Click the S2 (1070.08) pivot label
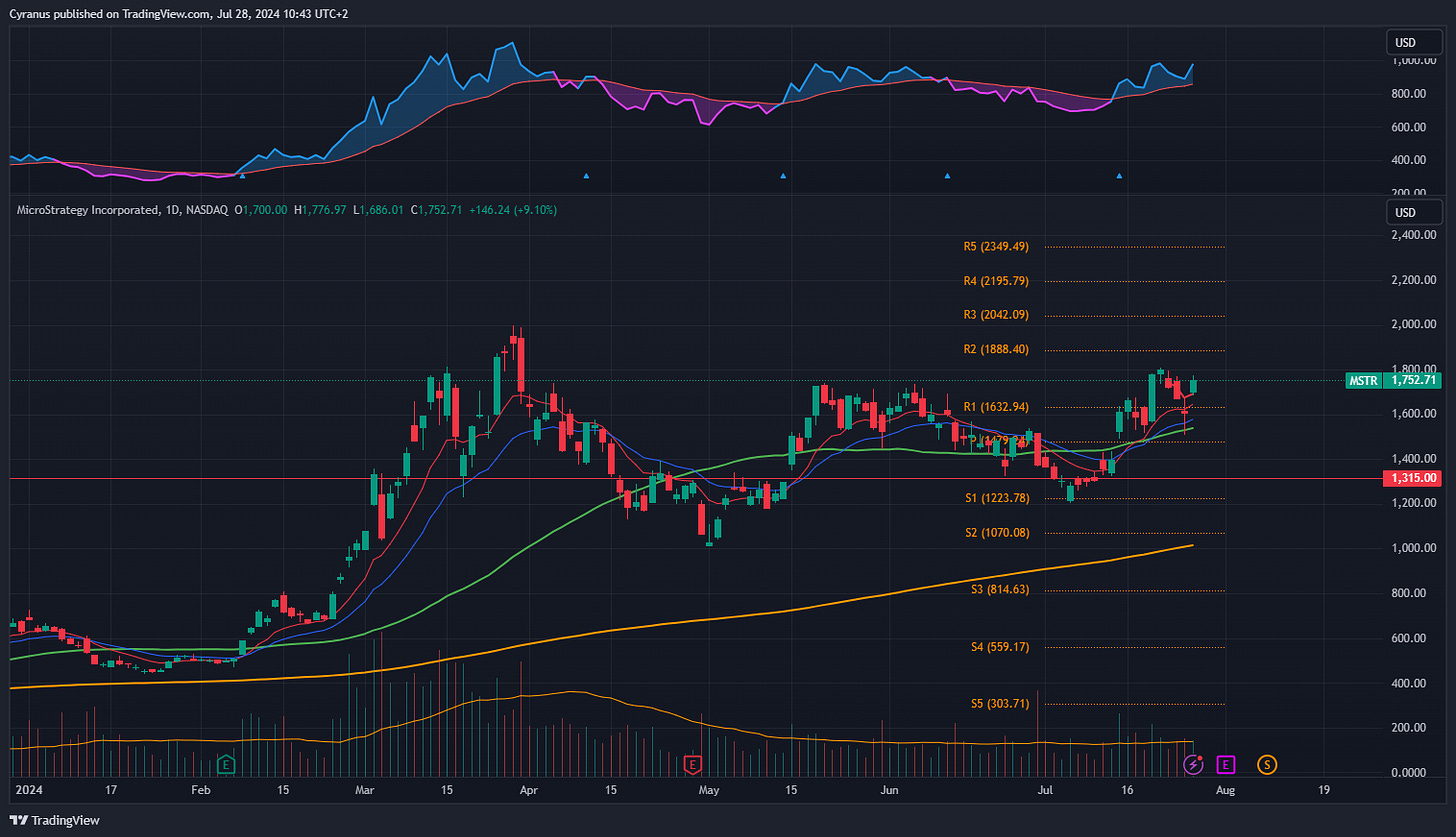The image size is (1456, 837). (x=997, y=533)
